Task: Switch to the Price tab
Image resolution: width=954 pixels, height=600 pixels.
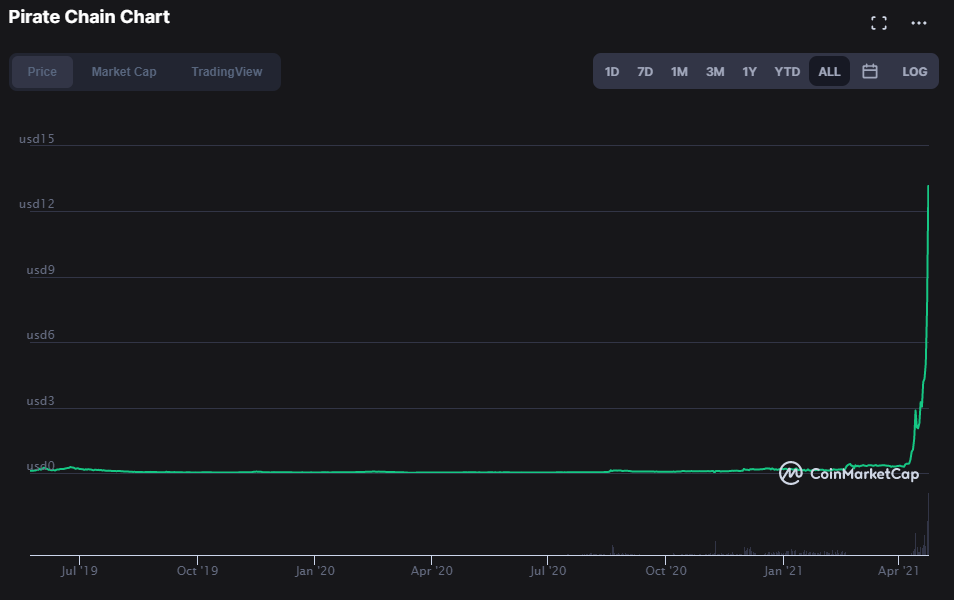Action: point(42,72)
